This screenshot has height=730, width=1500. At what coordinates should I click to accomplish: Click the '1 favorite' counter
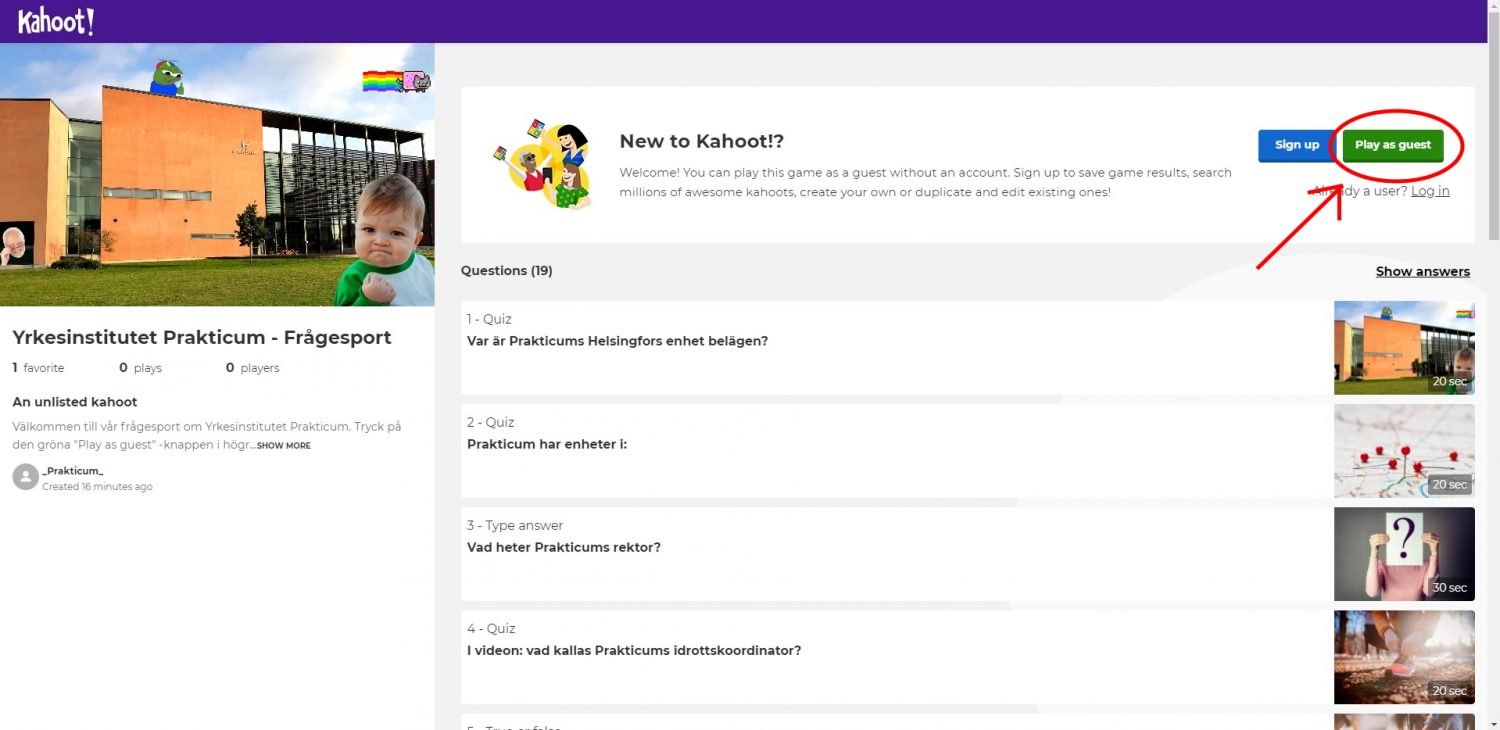pos(38,368)
